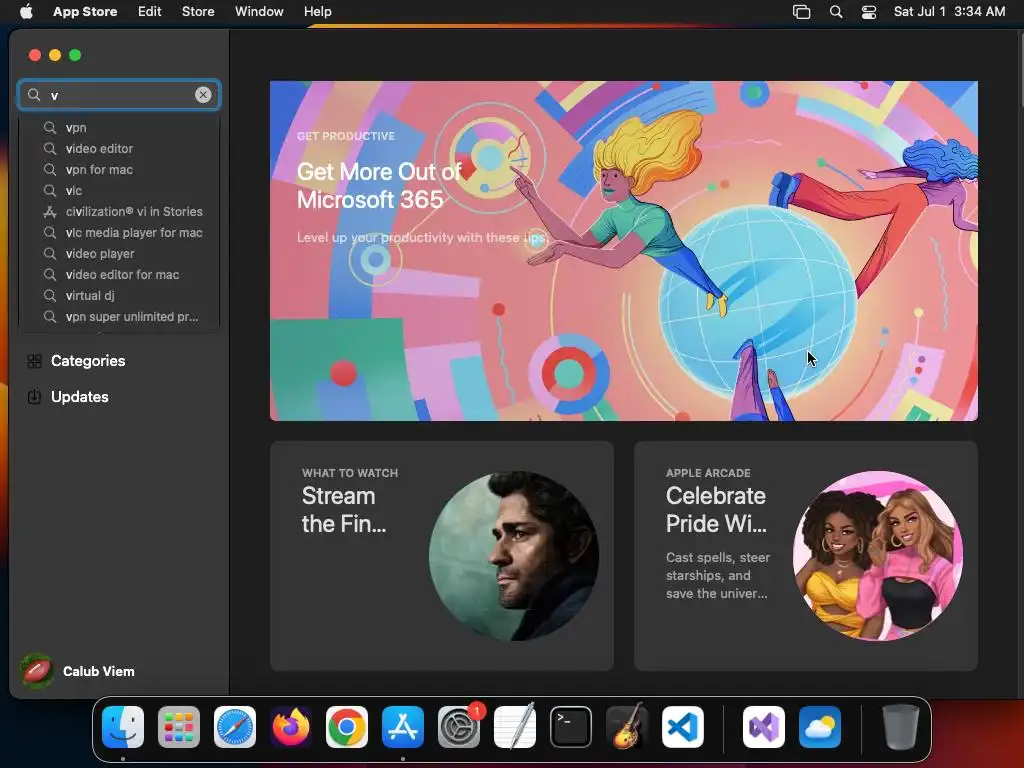Click the Updates download icon
The width and height of the screenshot is (1024, 768).
(x=35, y=397)
